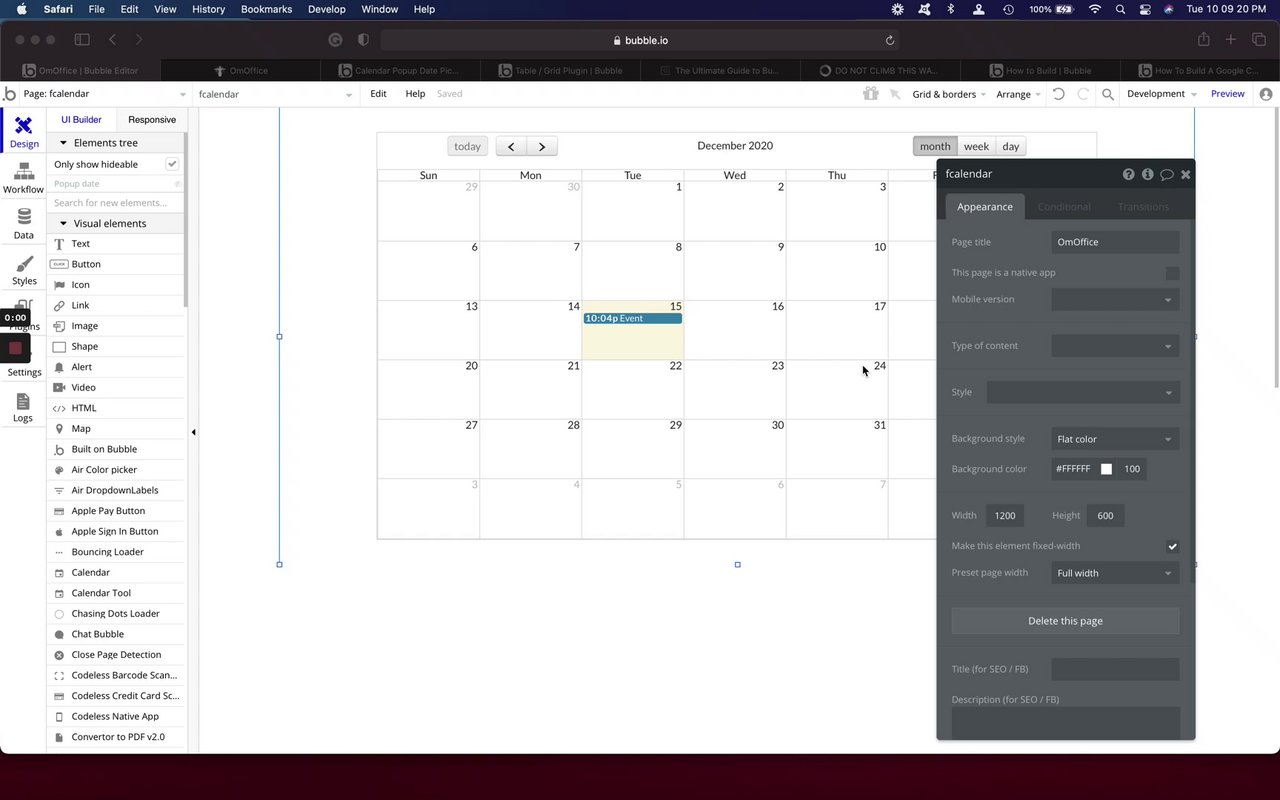Click the white background color swatch
Viewport: 1280px width, 800px height.
click(1106, 469)
